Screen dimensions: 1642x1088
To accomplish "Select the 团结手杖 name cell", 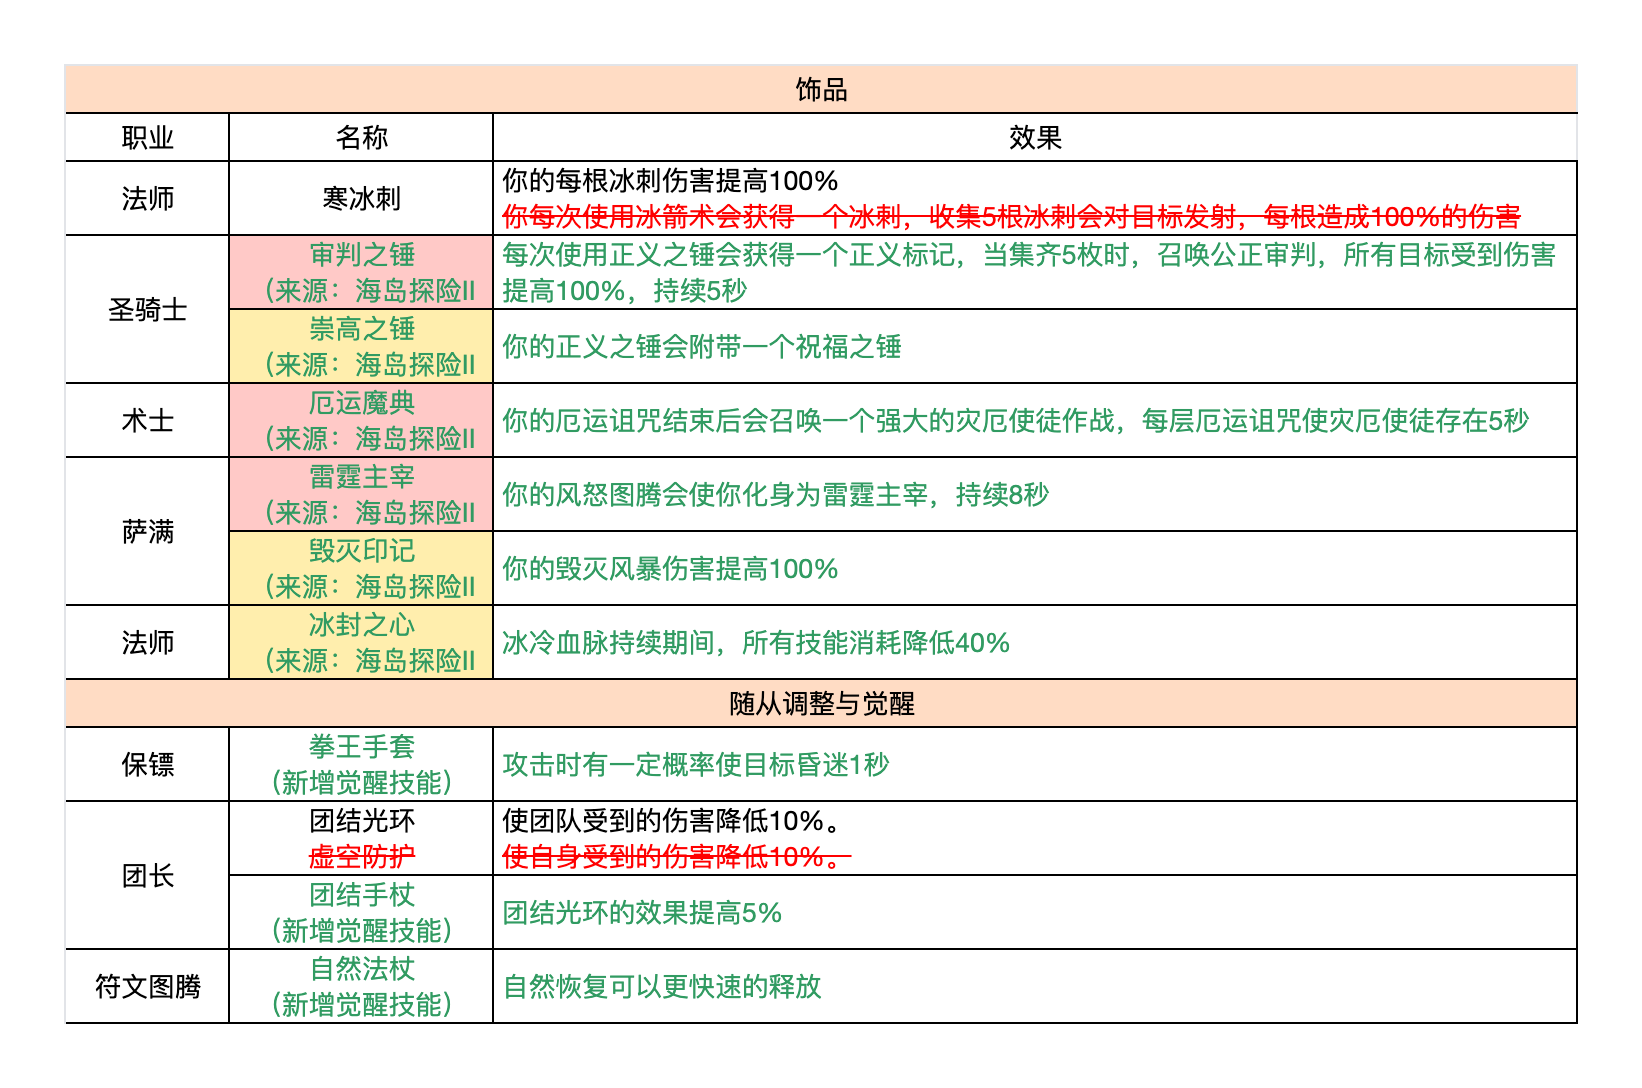I will tap(361, 912).
